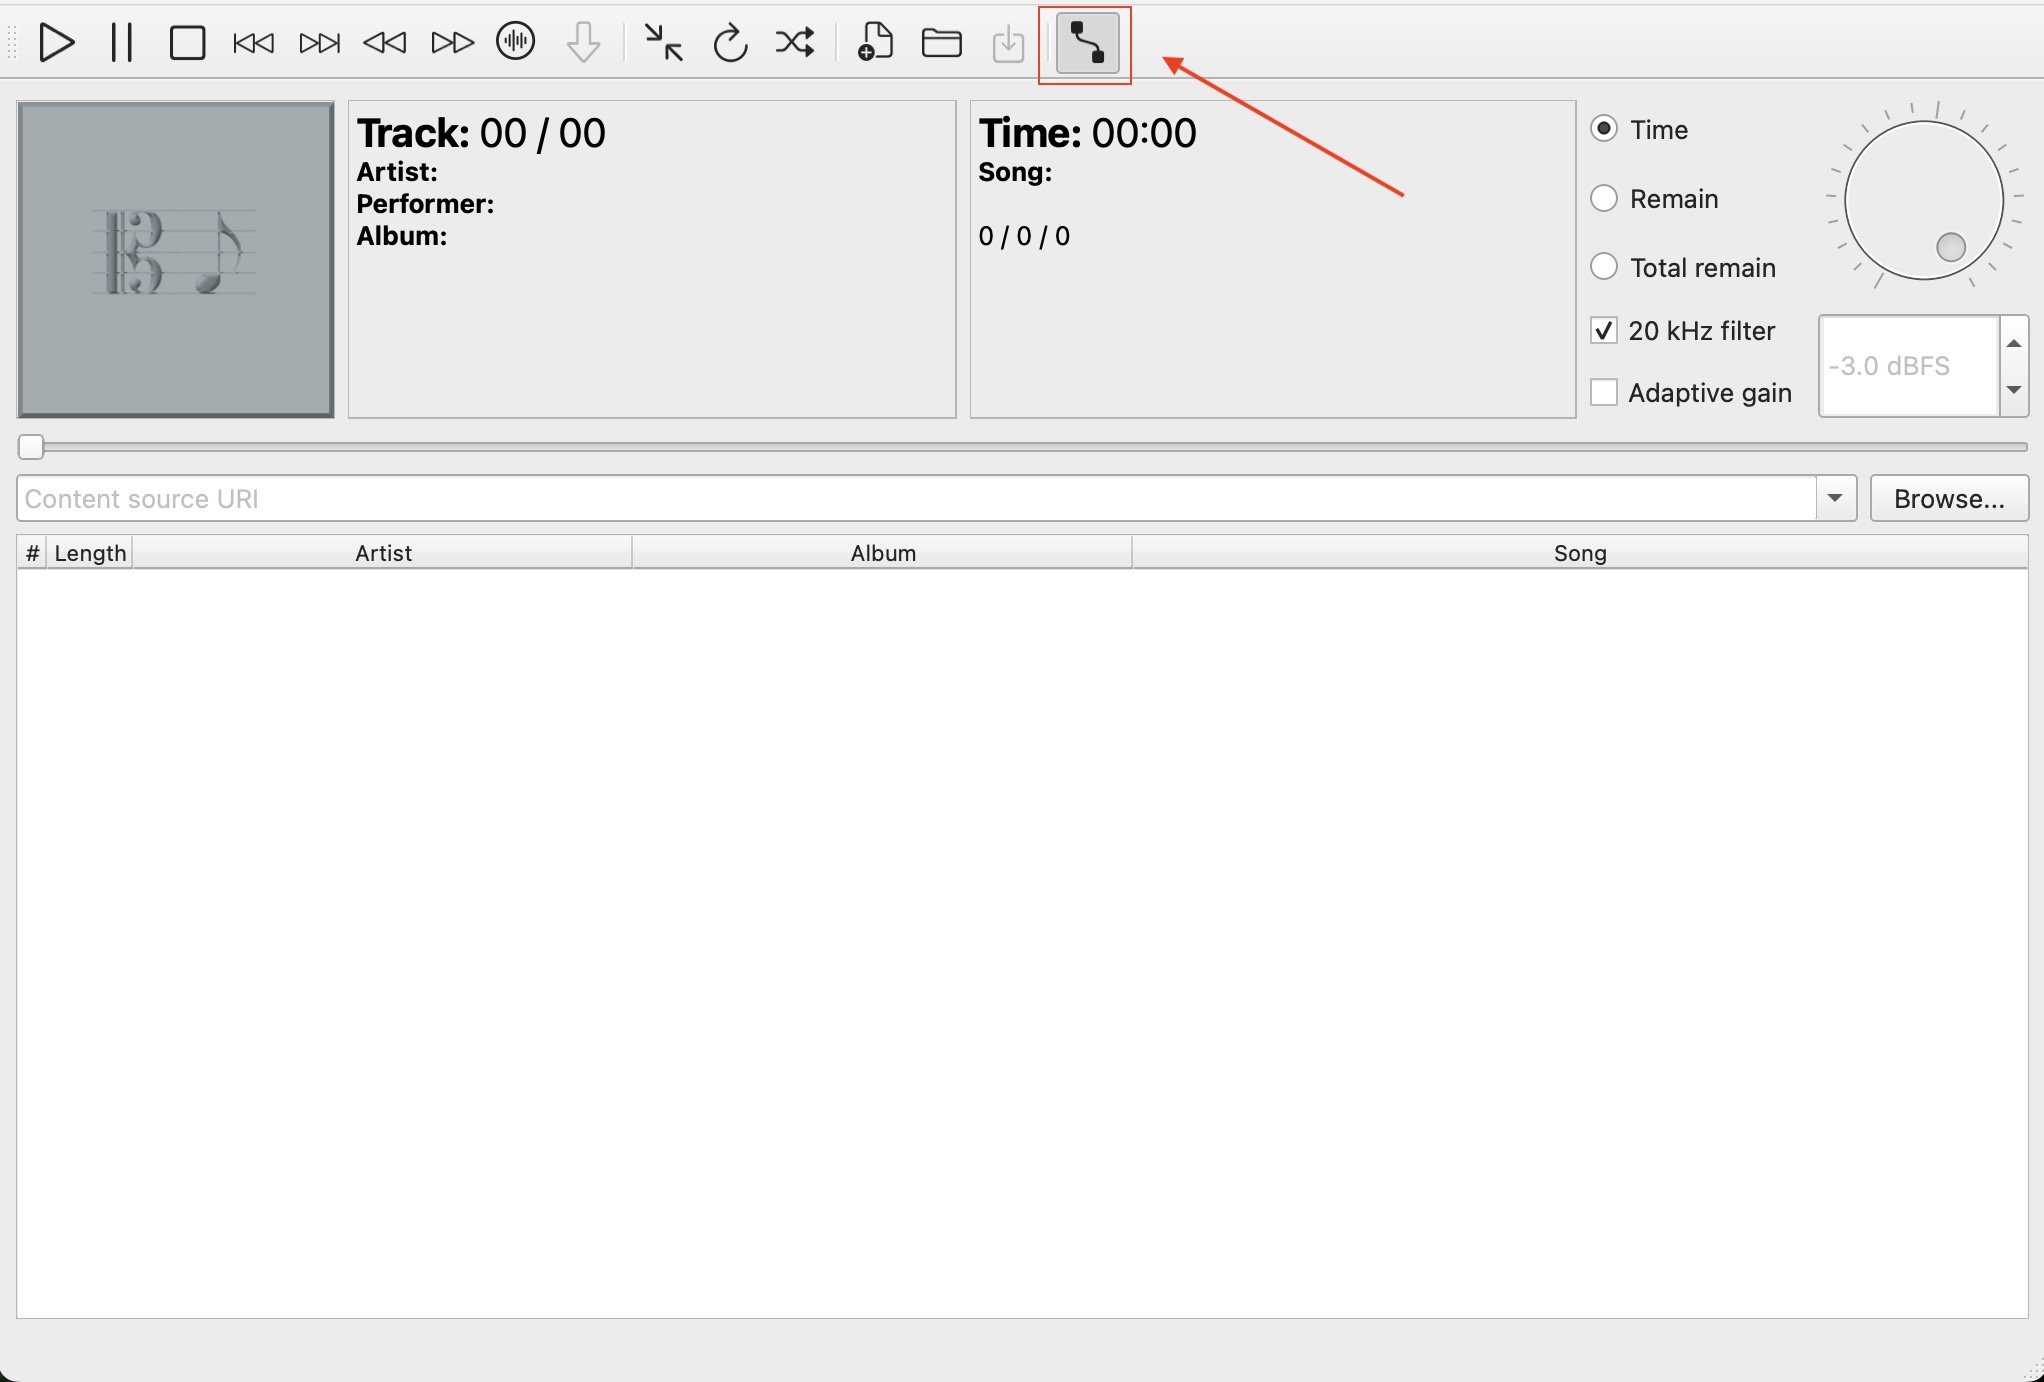2044x1382 pixels.
Task: Click the Content source URI field
Action: (916, 499)
